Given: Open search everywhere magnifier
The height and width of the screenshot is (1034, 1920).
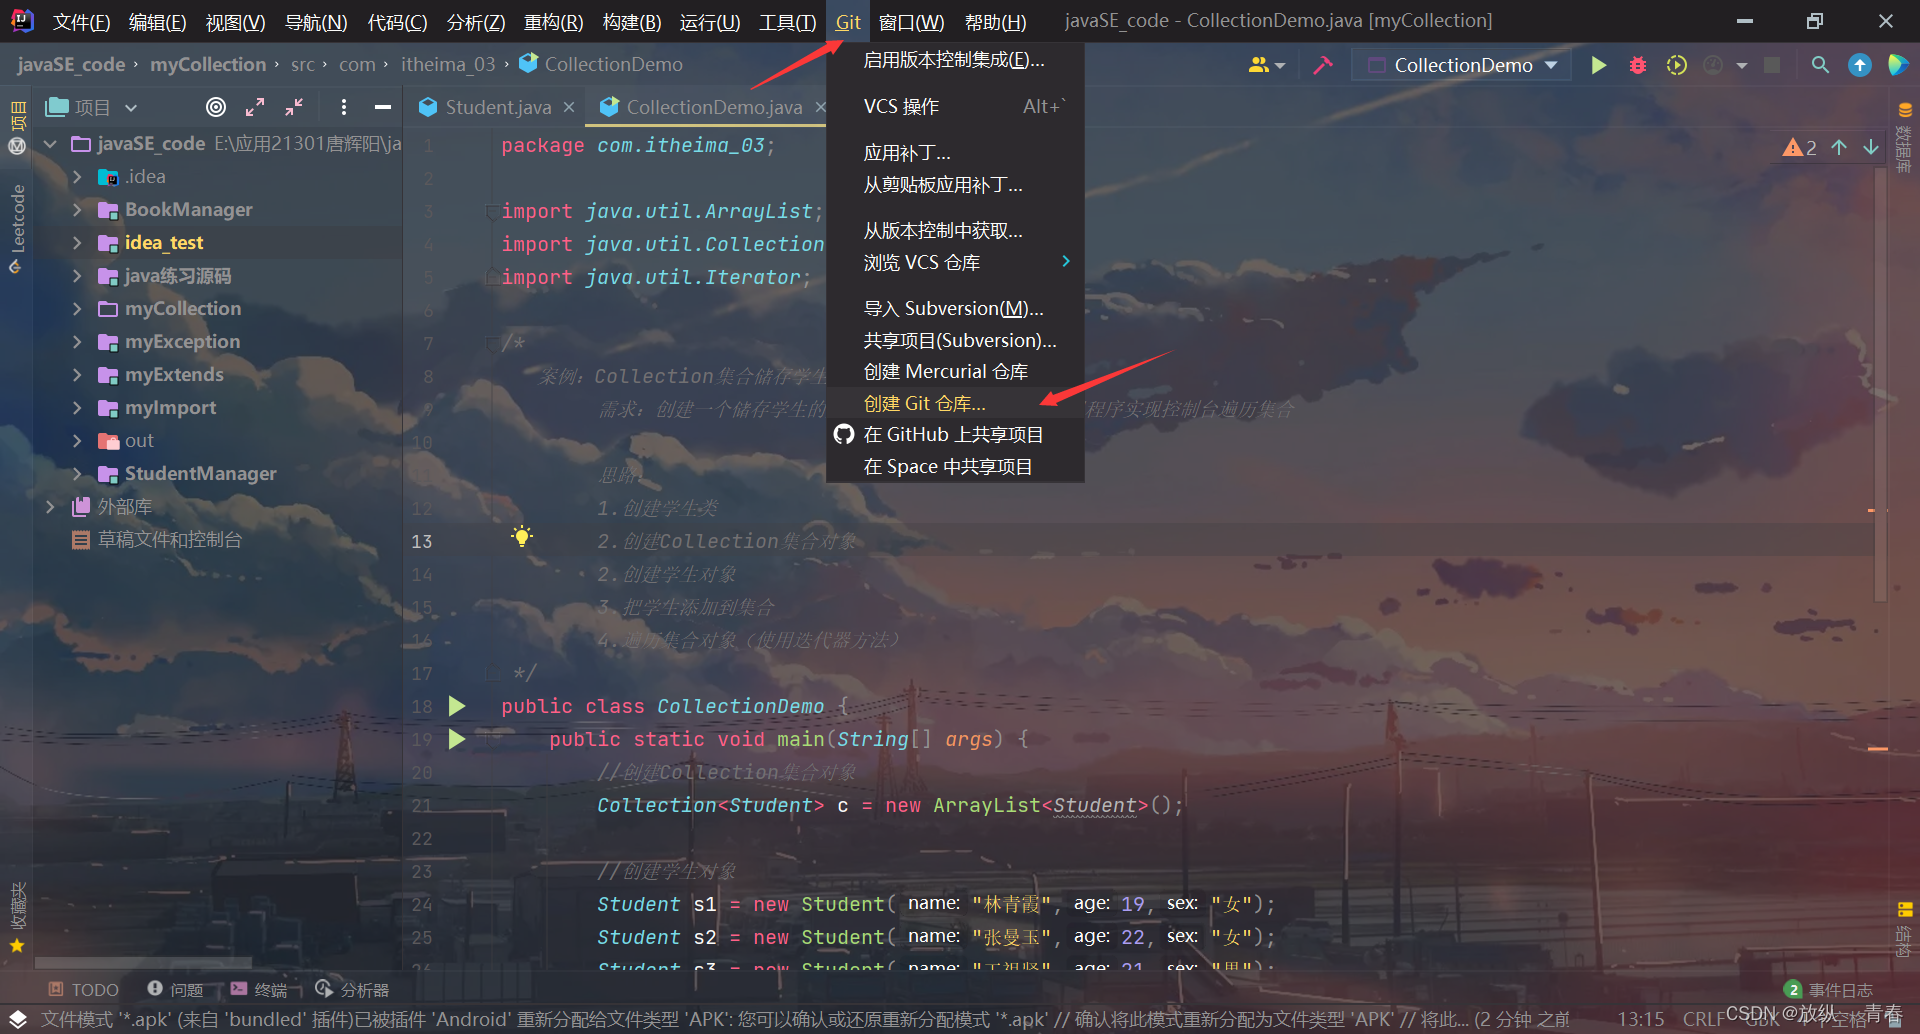Looking at the screenshot, I should coord(1820,65).
